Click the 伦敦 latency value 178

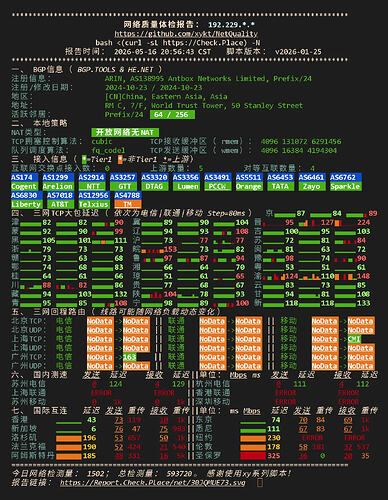click(x=274, y=447)
